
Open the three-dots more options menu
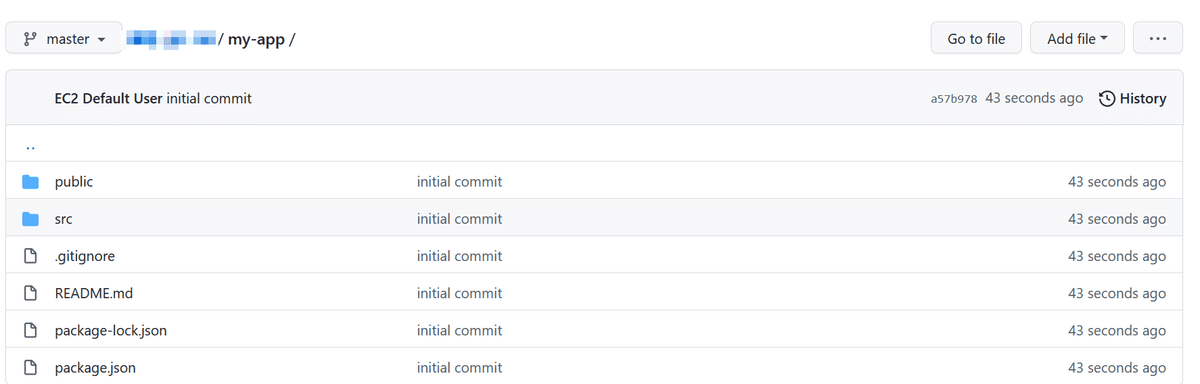(1158, 39)
